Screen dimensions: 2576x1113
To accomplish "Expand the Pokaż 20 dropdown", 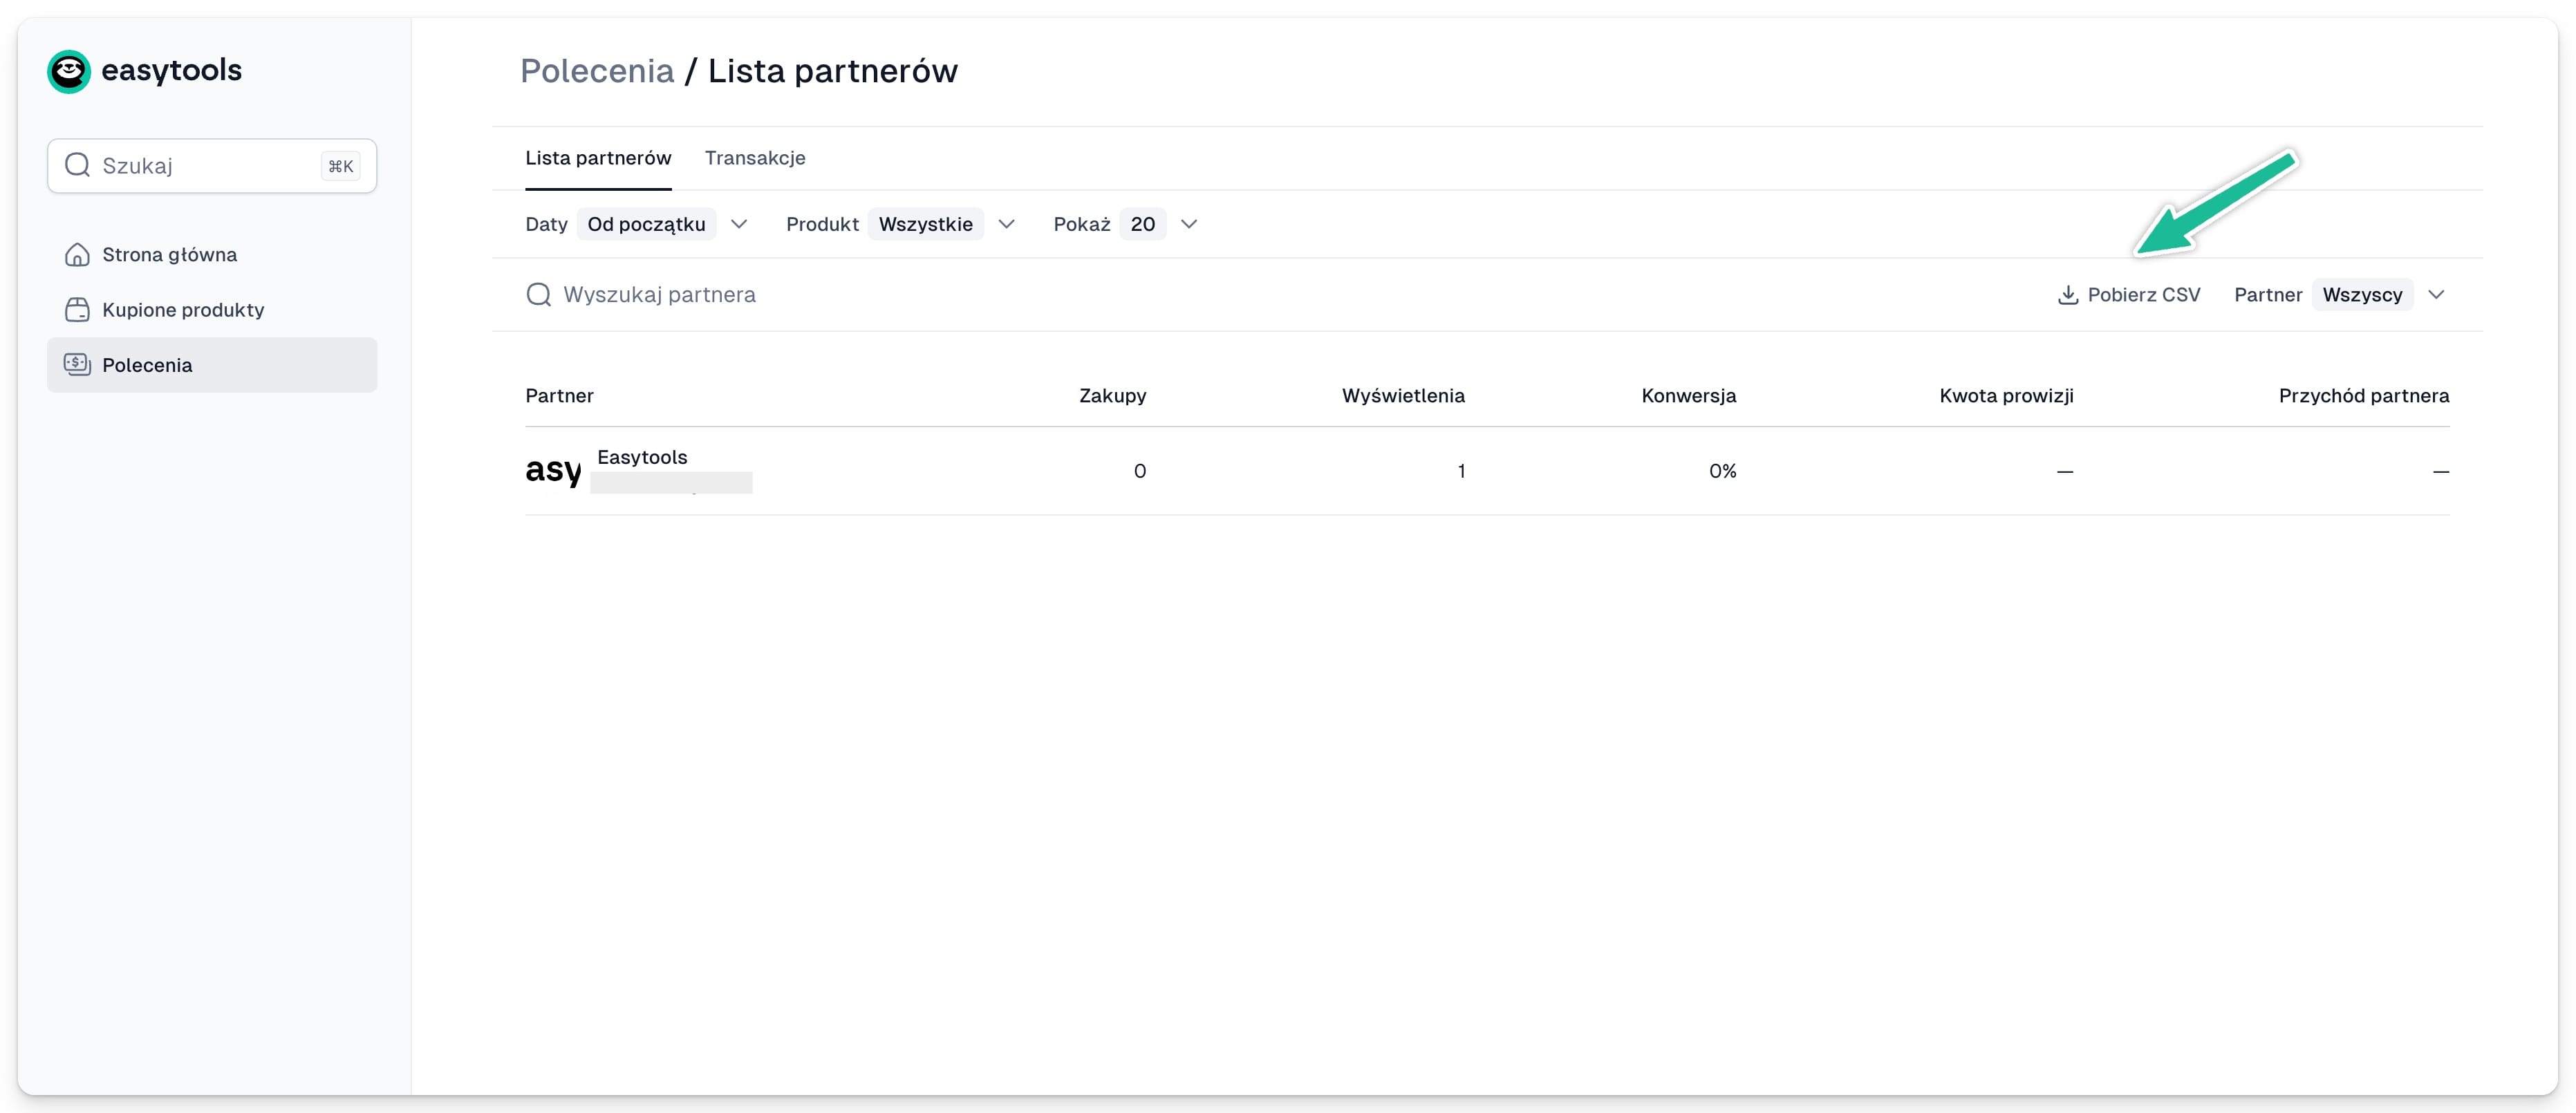I will [x=1189, y=224].
